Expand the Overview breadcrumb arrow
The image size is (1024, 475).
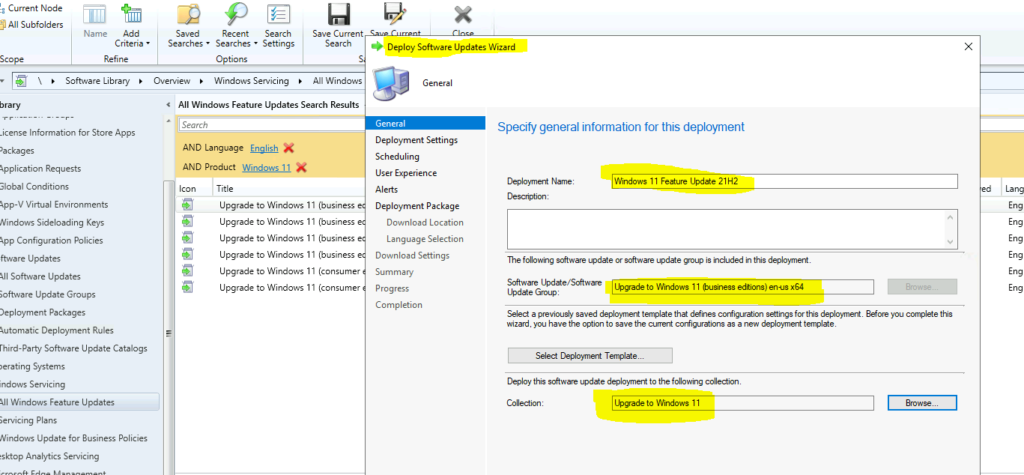pyautogui.click(x=202, y=81)
